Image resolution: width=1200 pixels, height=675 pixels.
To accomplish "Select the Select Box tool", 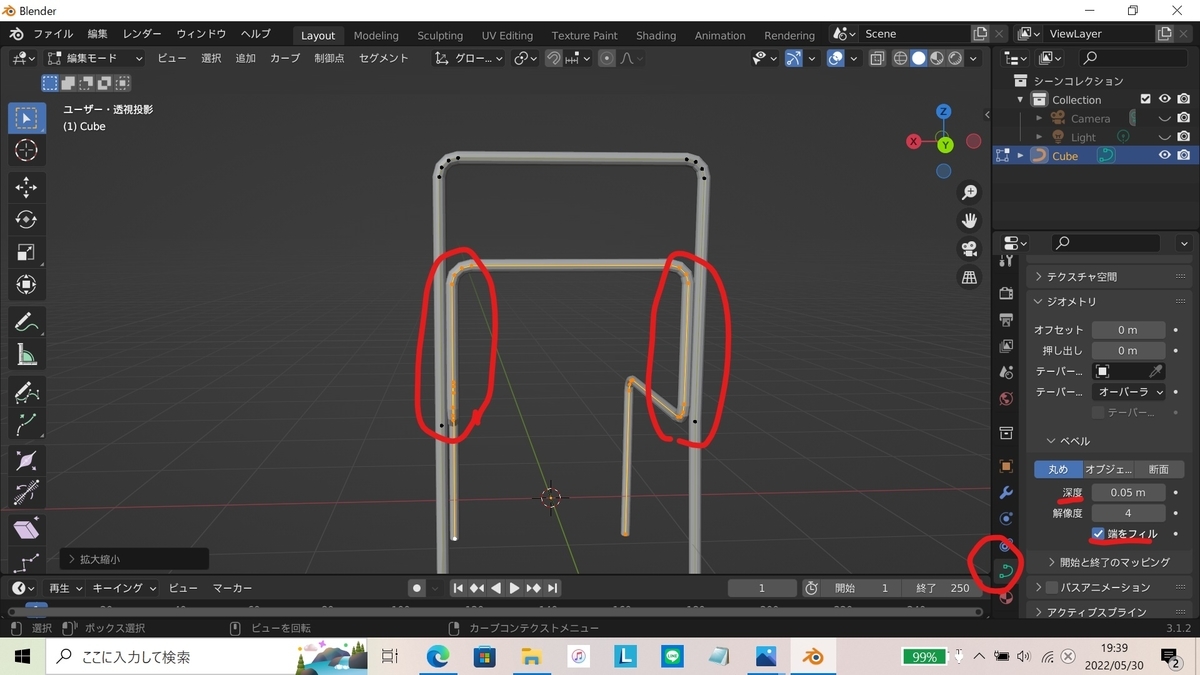I will click(27, 118).
